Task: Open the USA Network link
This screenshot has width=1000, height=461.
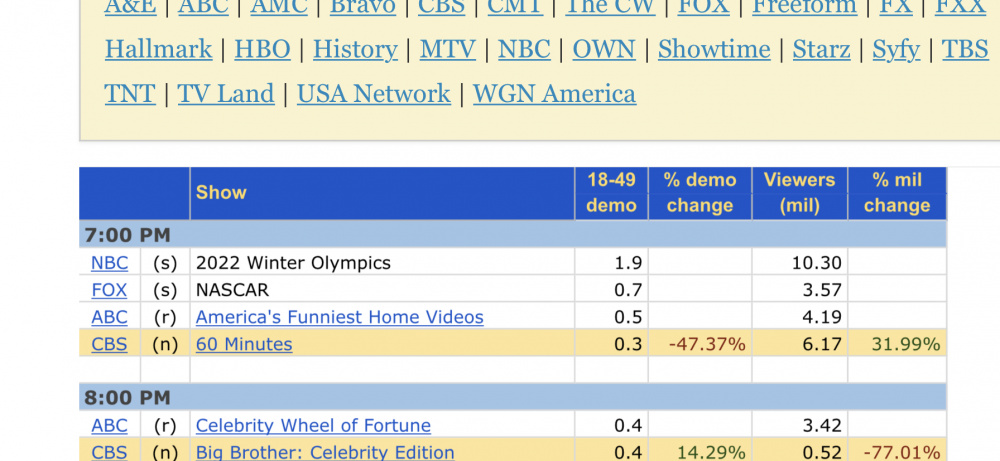Action: [x=374, y=94]
